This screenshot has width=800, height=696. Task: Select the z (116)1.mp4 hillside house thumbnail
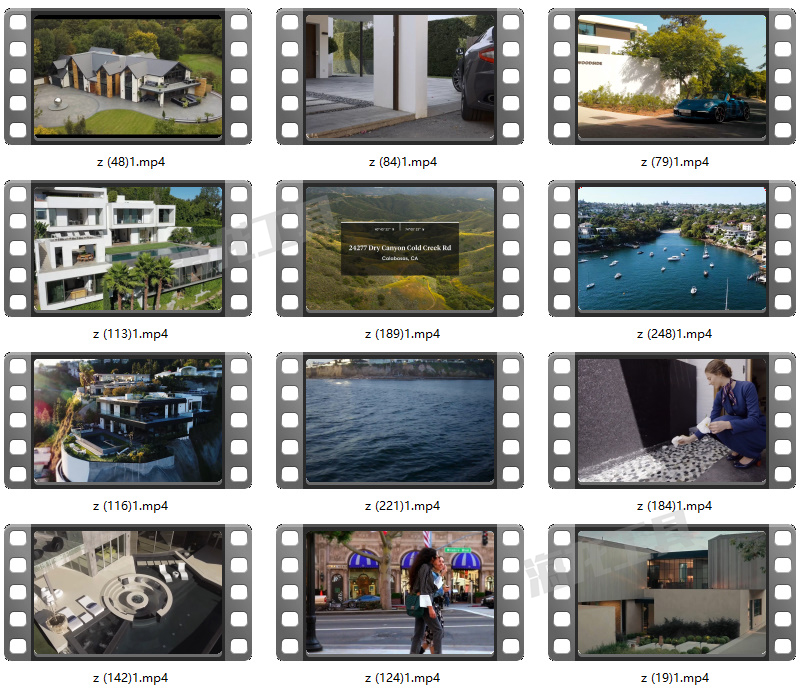[x=128, y=421]
